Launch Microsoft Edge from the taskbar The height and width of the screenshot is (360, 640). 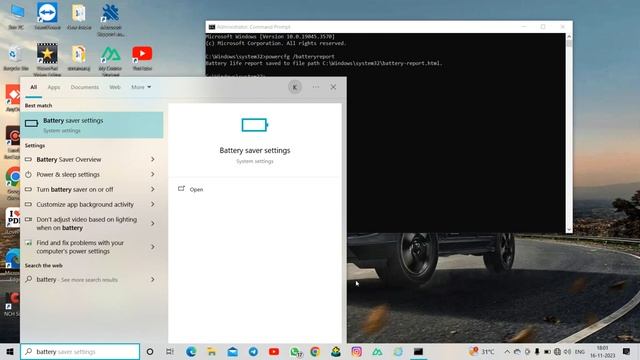[x=191, y=351]
